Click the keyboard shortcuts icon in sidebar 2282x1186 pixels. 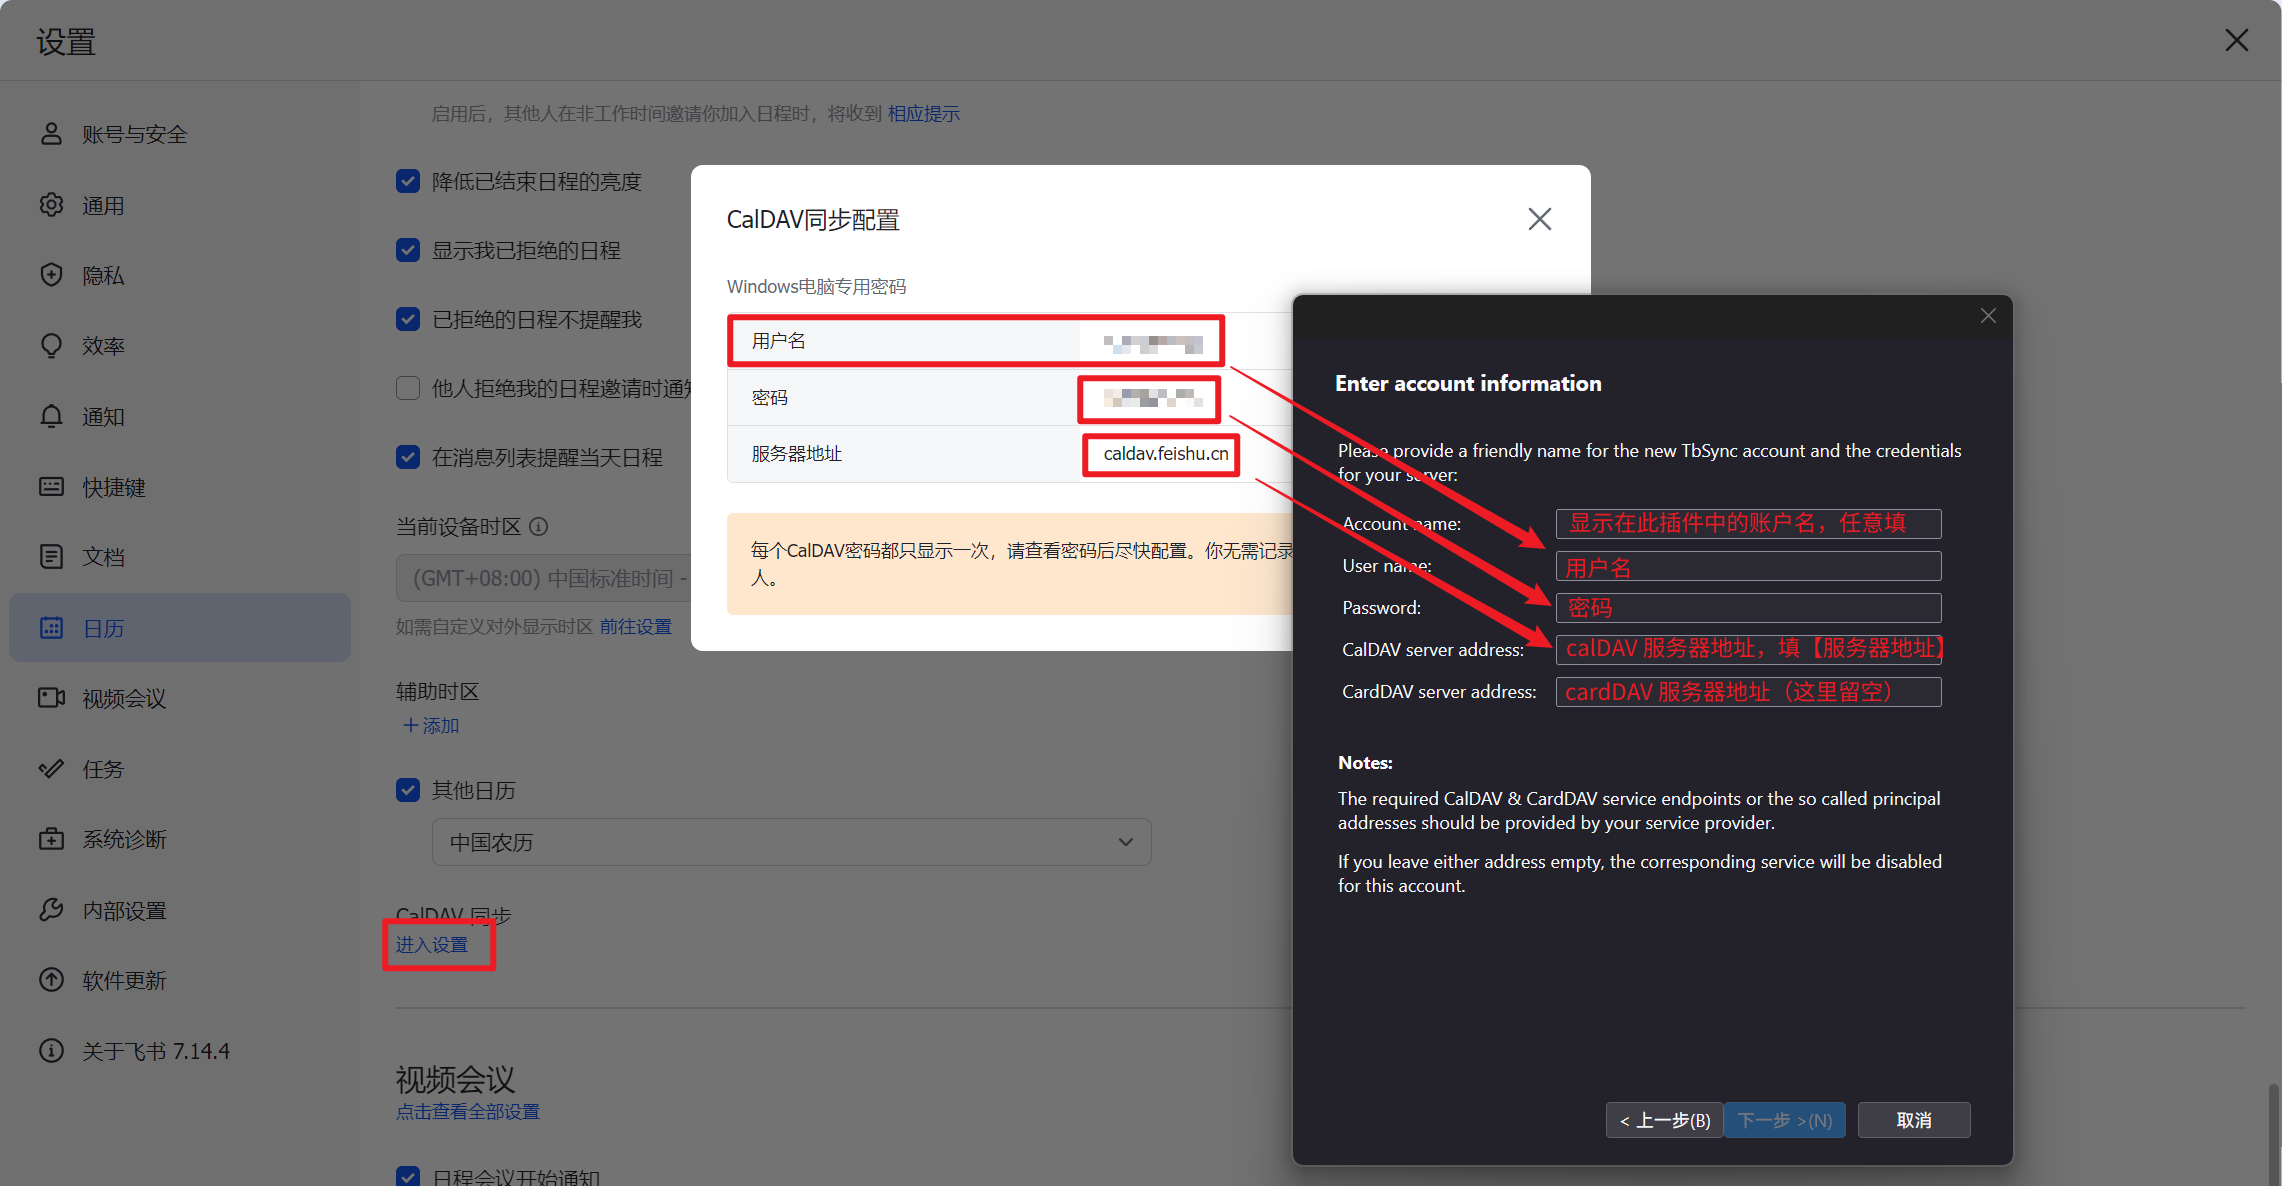tap(51, 487)
